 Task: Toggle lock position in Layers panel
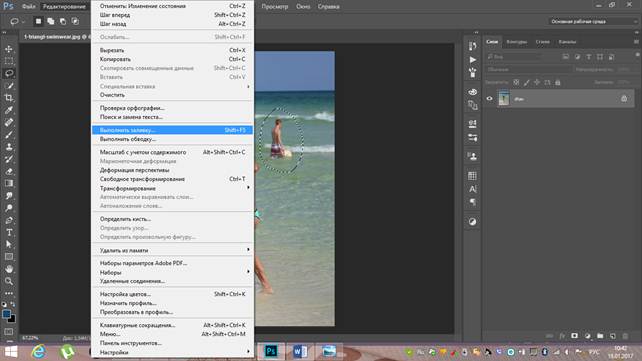point(537,82)
